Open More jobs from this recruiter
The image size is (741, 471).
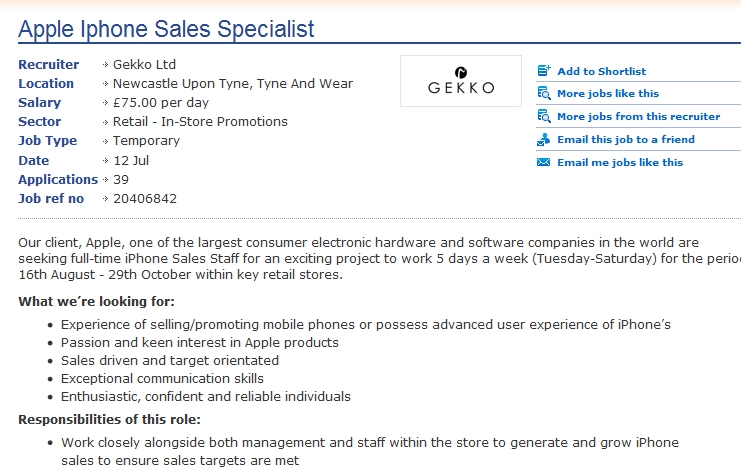tap(638, 116)
